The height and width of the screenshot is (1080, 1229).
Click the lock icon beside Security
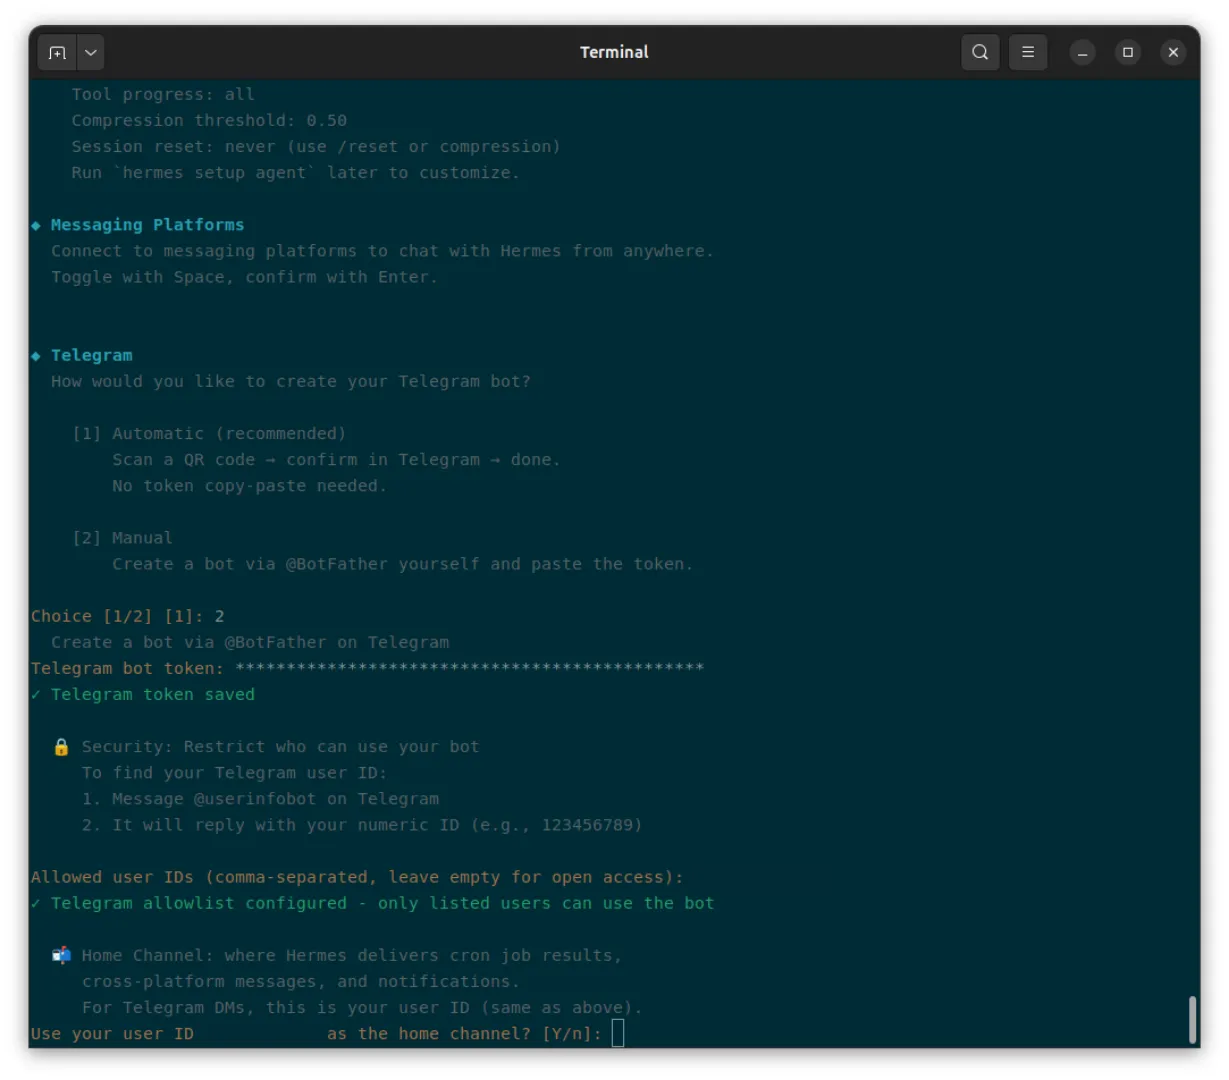click(x=61, y=747)
